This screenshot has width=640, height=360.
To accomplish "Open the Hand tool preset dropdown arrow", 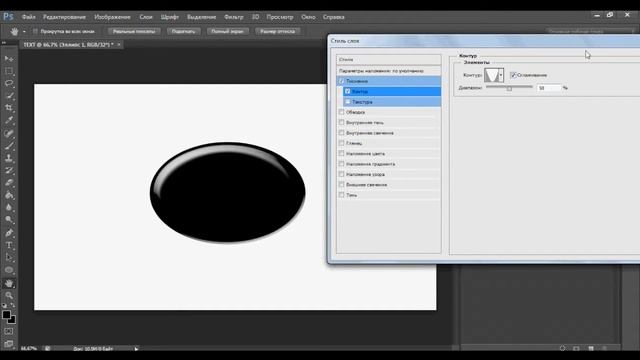I will pos(24,31).
